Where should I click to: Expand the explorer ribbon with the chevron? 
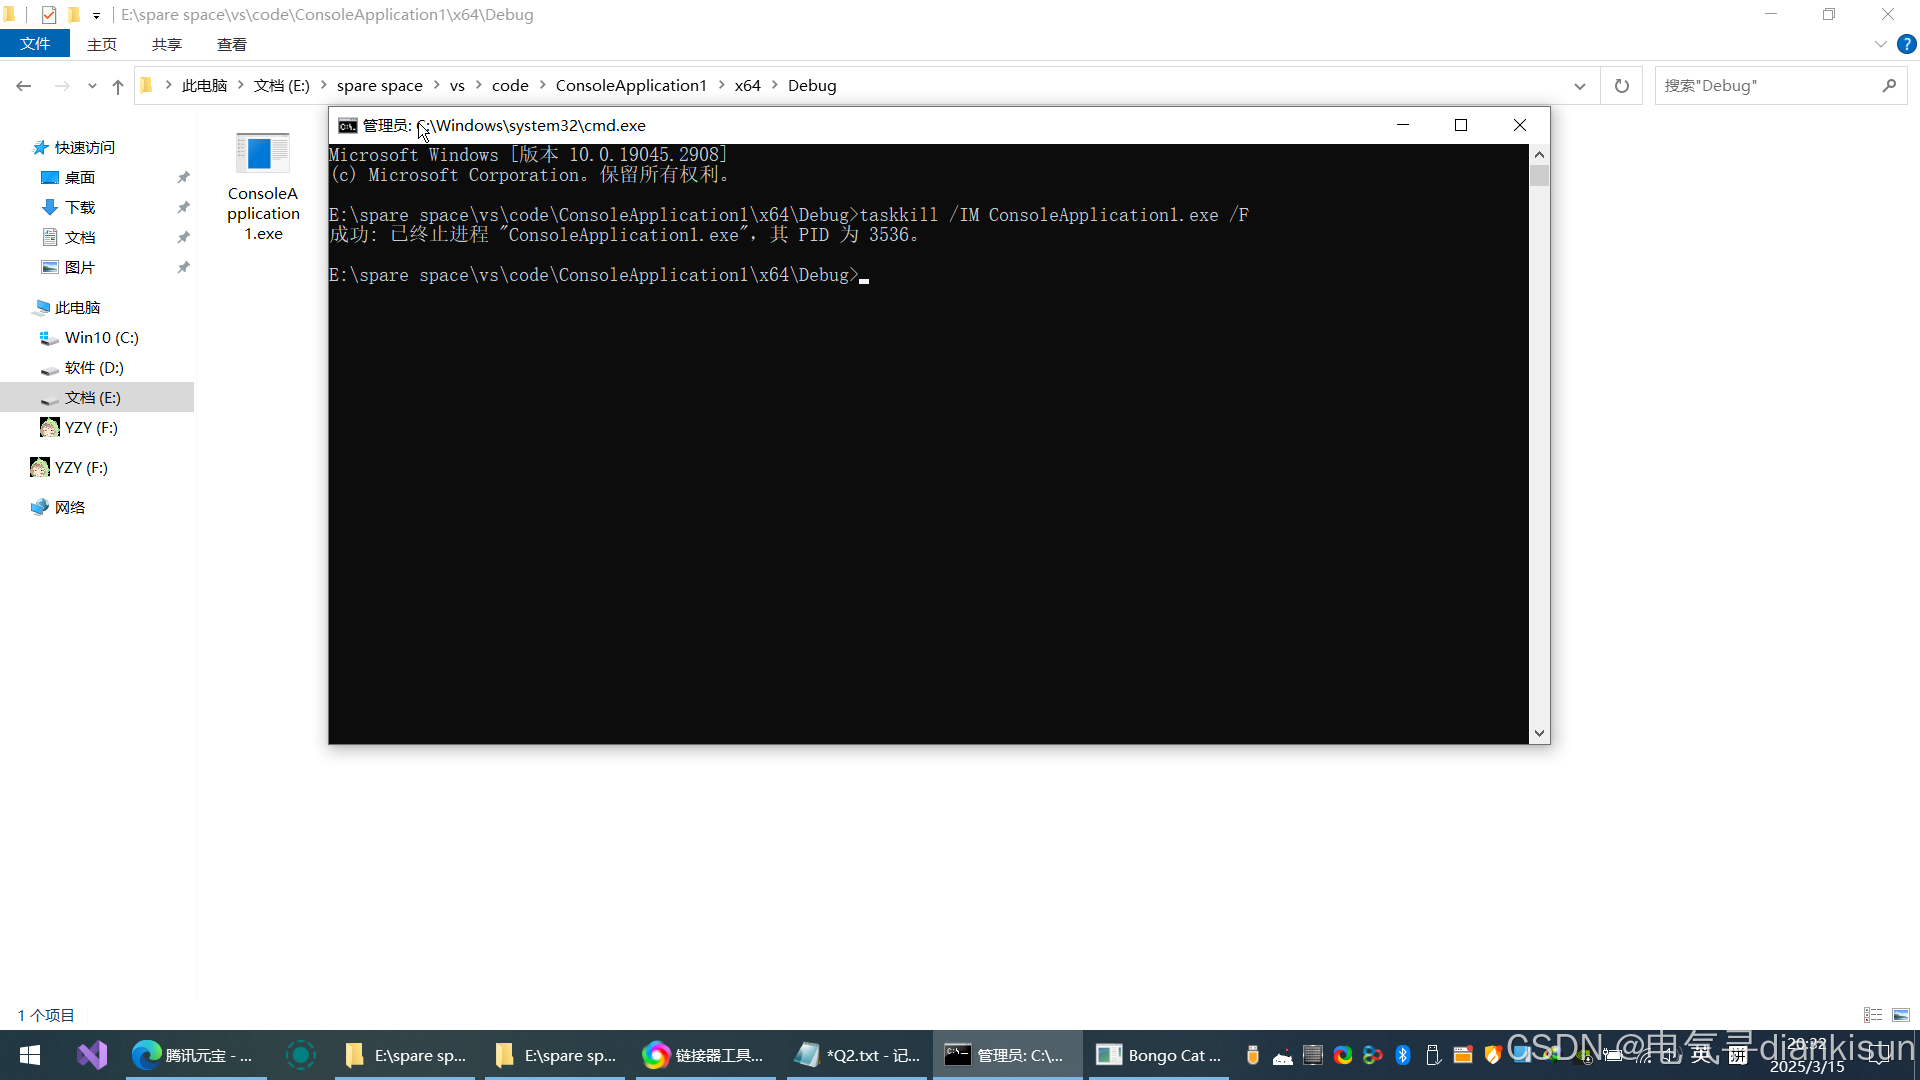click(1880, 44)
